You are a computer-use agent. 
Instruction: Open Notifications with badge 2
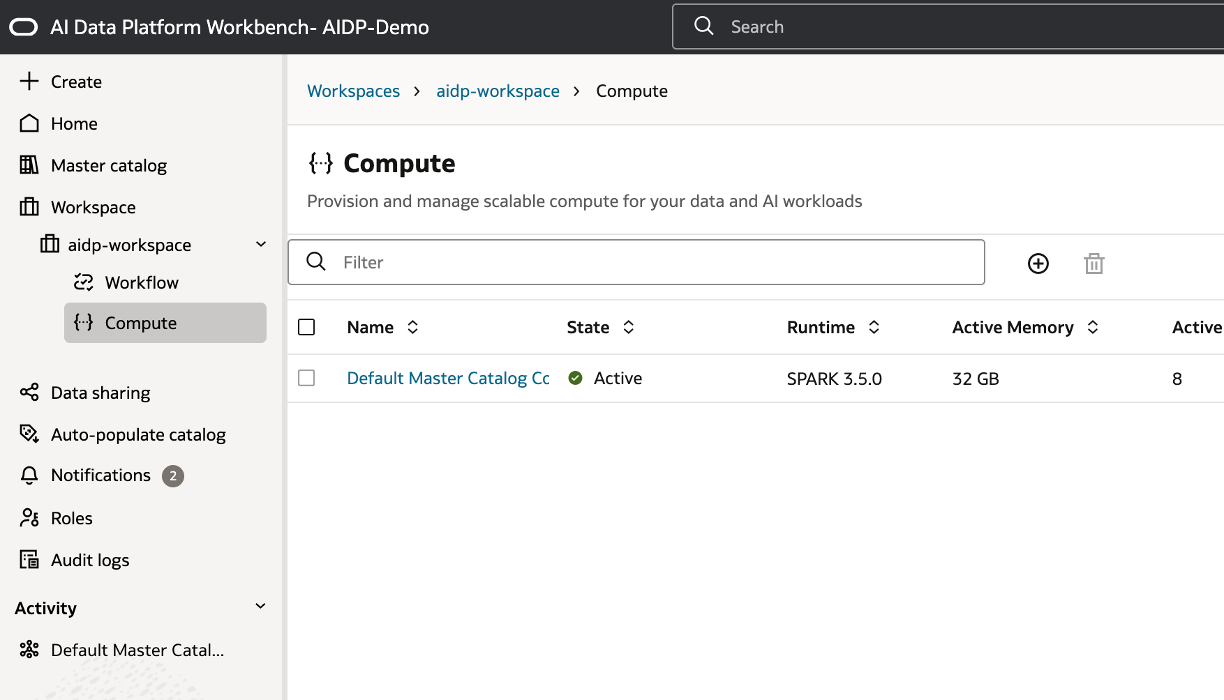coord(101,476)
